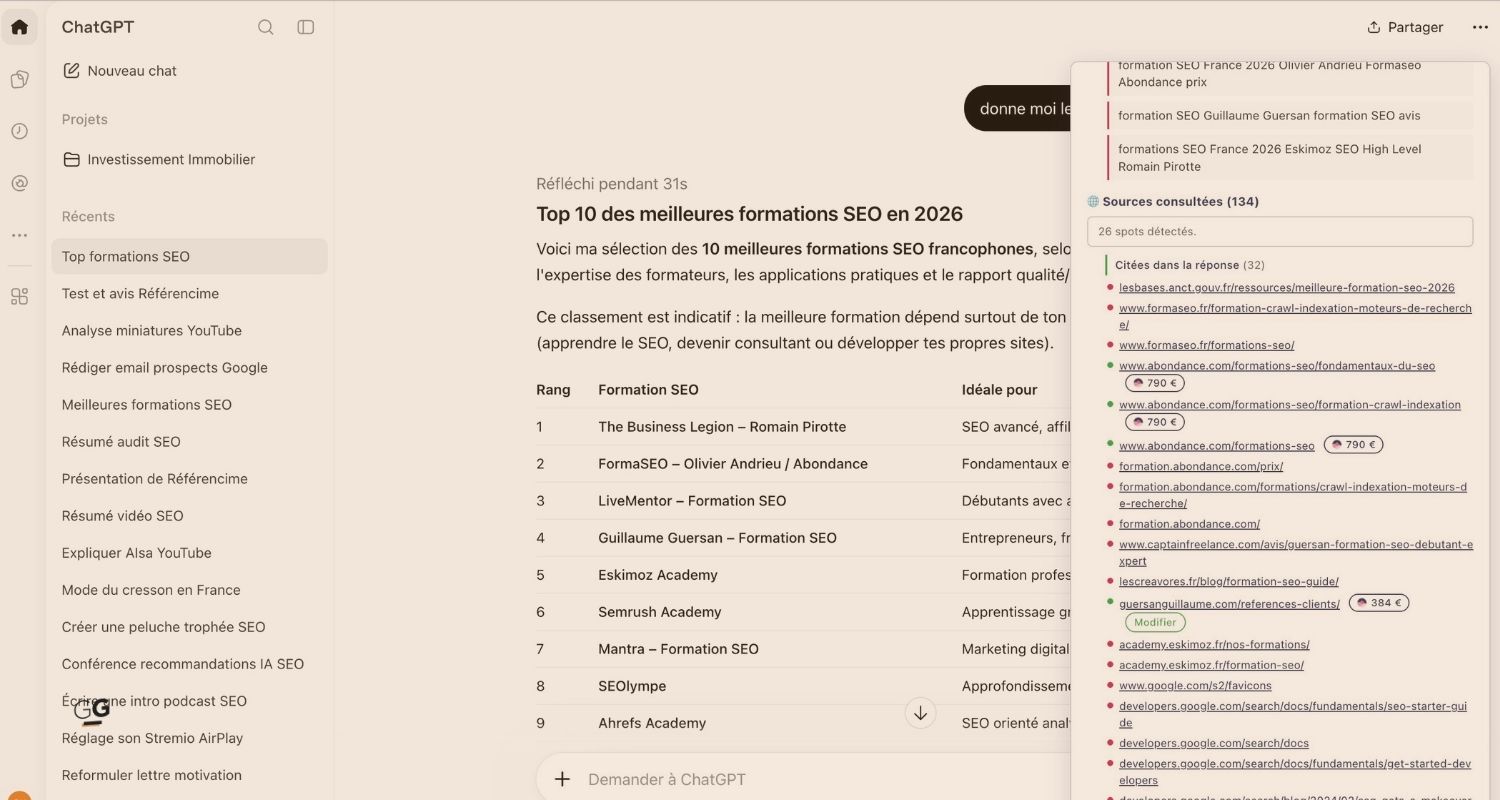The height and width of the screenshot is (800, 1500).
Task: Open the chat search magnifier icon
Action: tap(266, 27)
